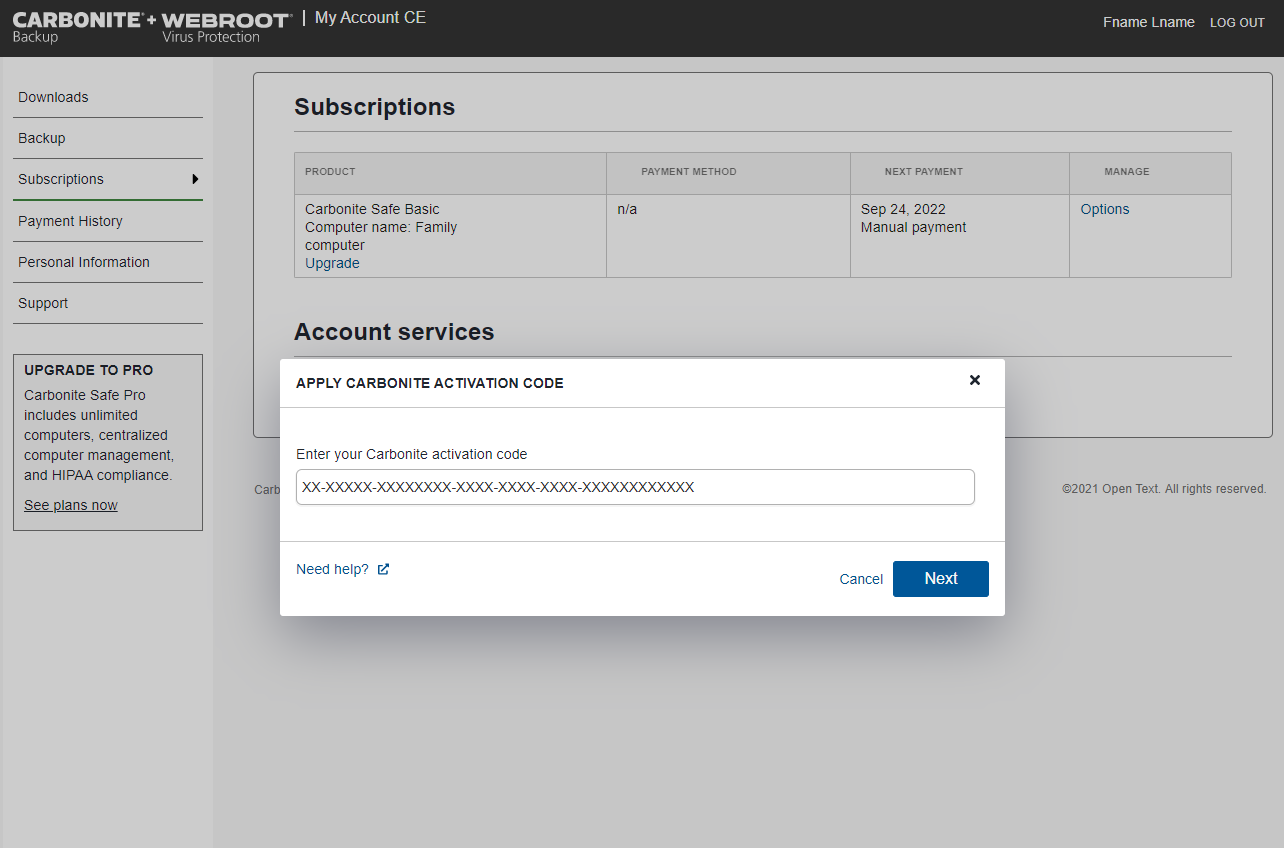
Task: Open the Need help support link
Action: pyautogui.click(x=331, y=568)
